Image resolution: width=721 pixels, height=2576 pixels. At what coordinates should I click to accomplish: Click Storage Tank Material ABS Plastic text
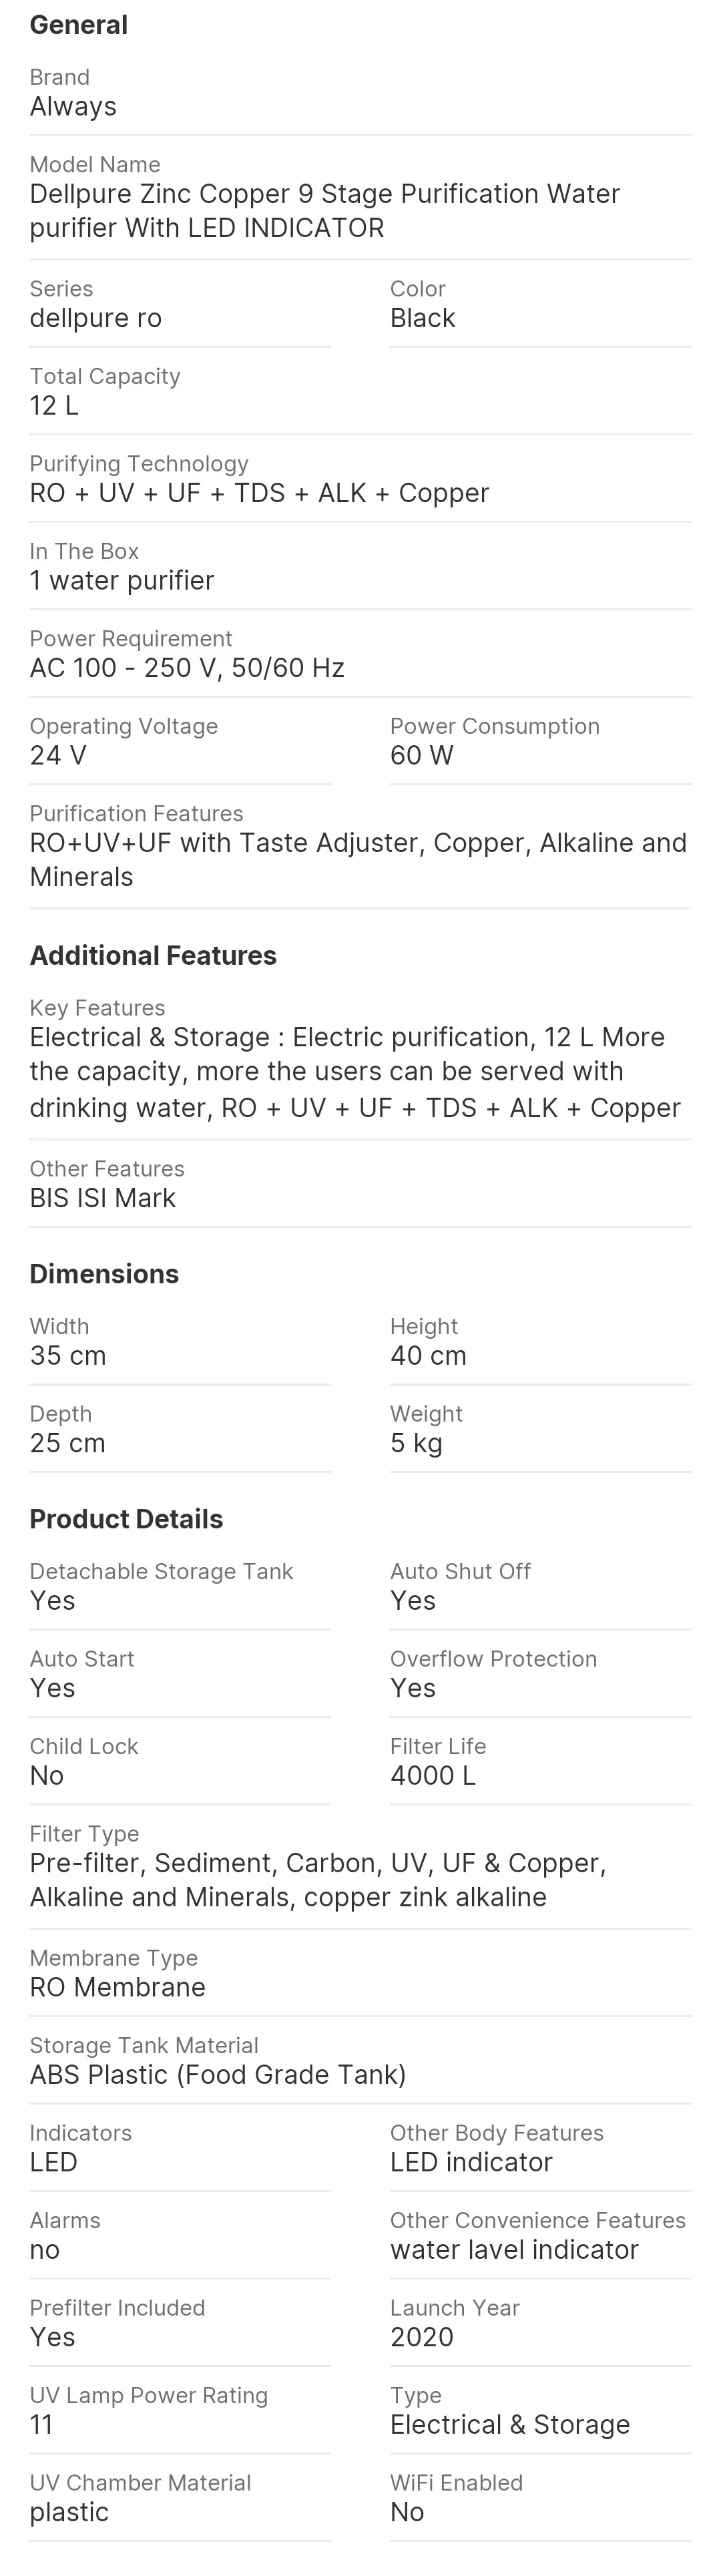217,2075
